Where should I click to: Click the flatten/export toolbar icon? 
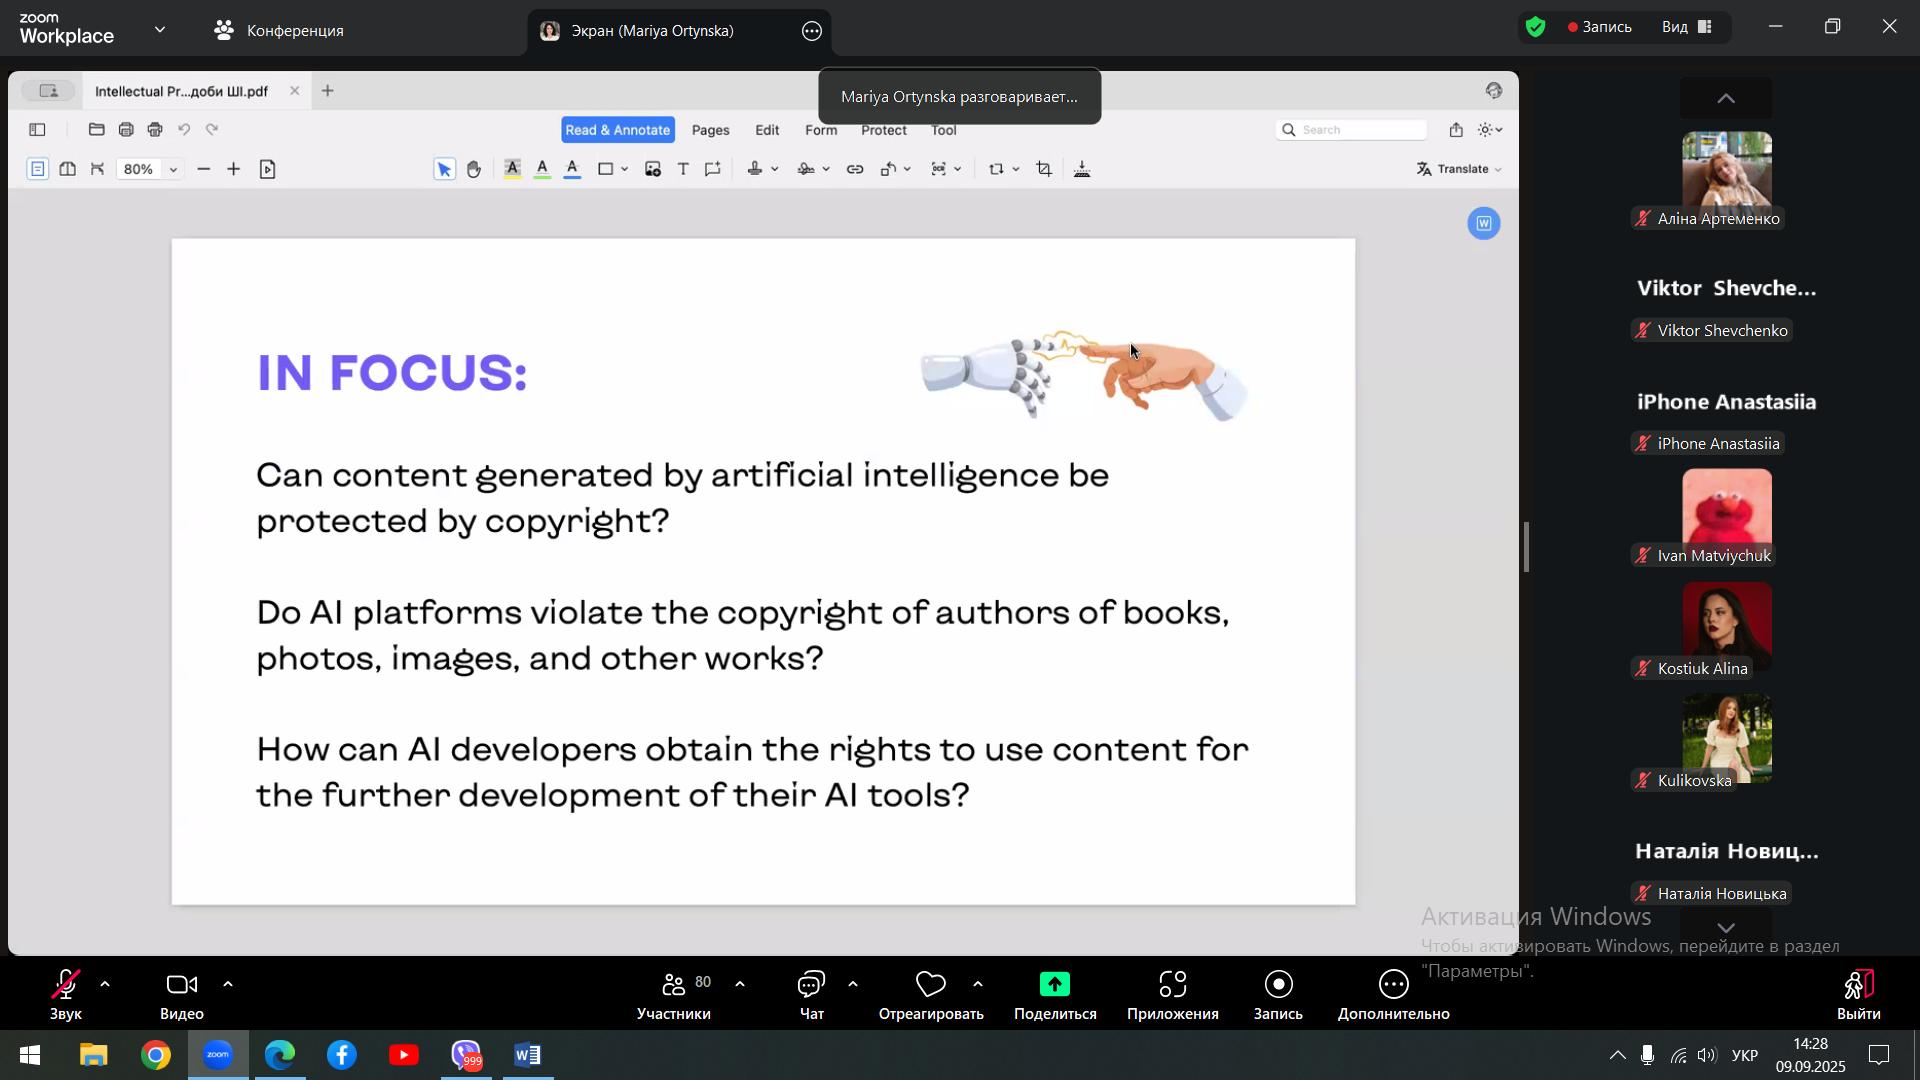pyautogui.click(x=1082, y=169)
